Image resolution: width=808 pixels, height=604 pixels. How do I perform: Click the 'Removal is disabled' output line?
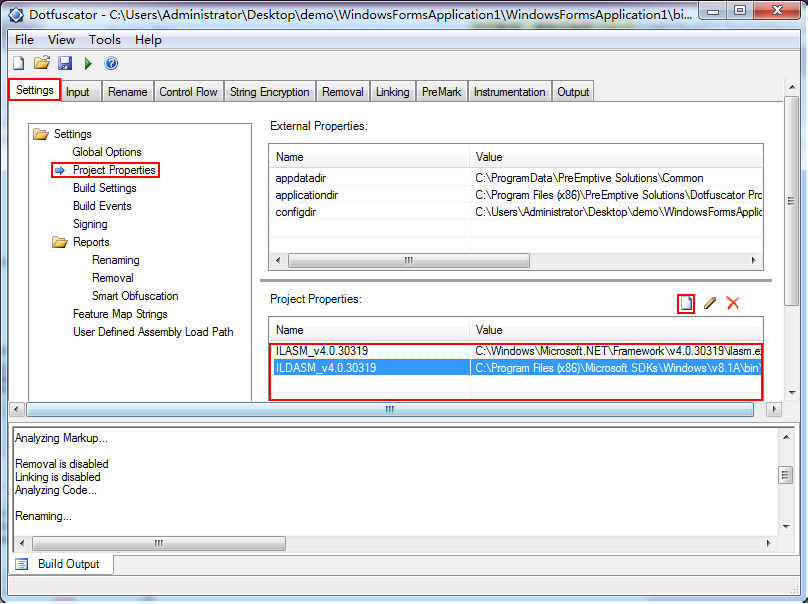[61, 464]
